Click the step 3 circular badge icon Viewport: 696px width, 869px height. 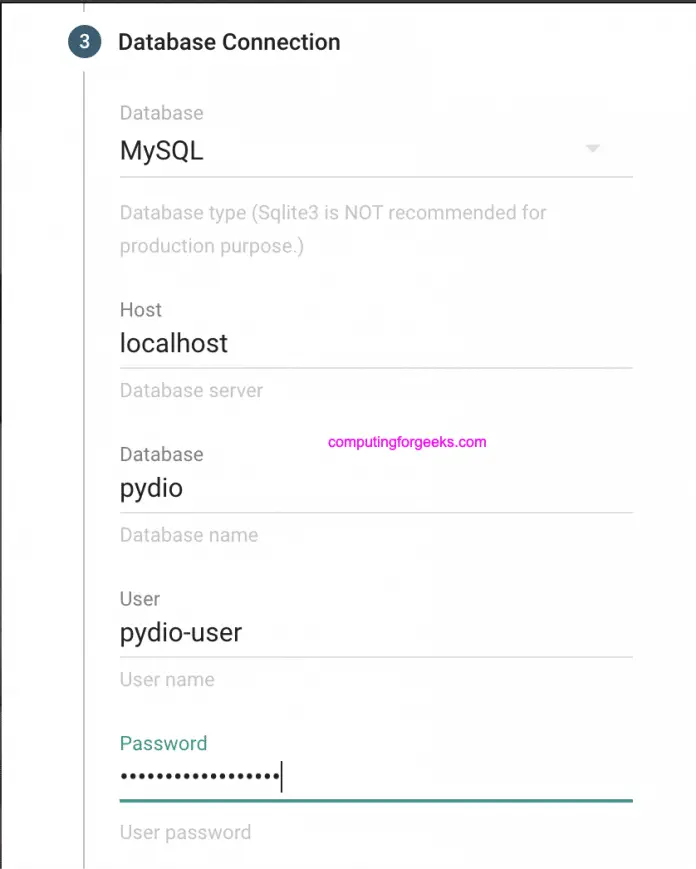pos(82,43)
